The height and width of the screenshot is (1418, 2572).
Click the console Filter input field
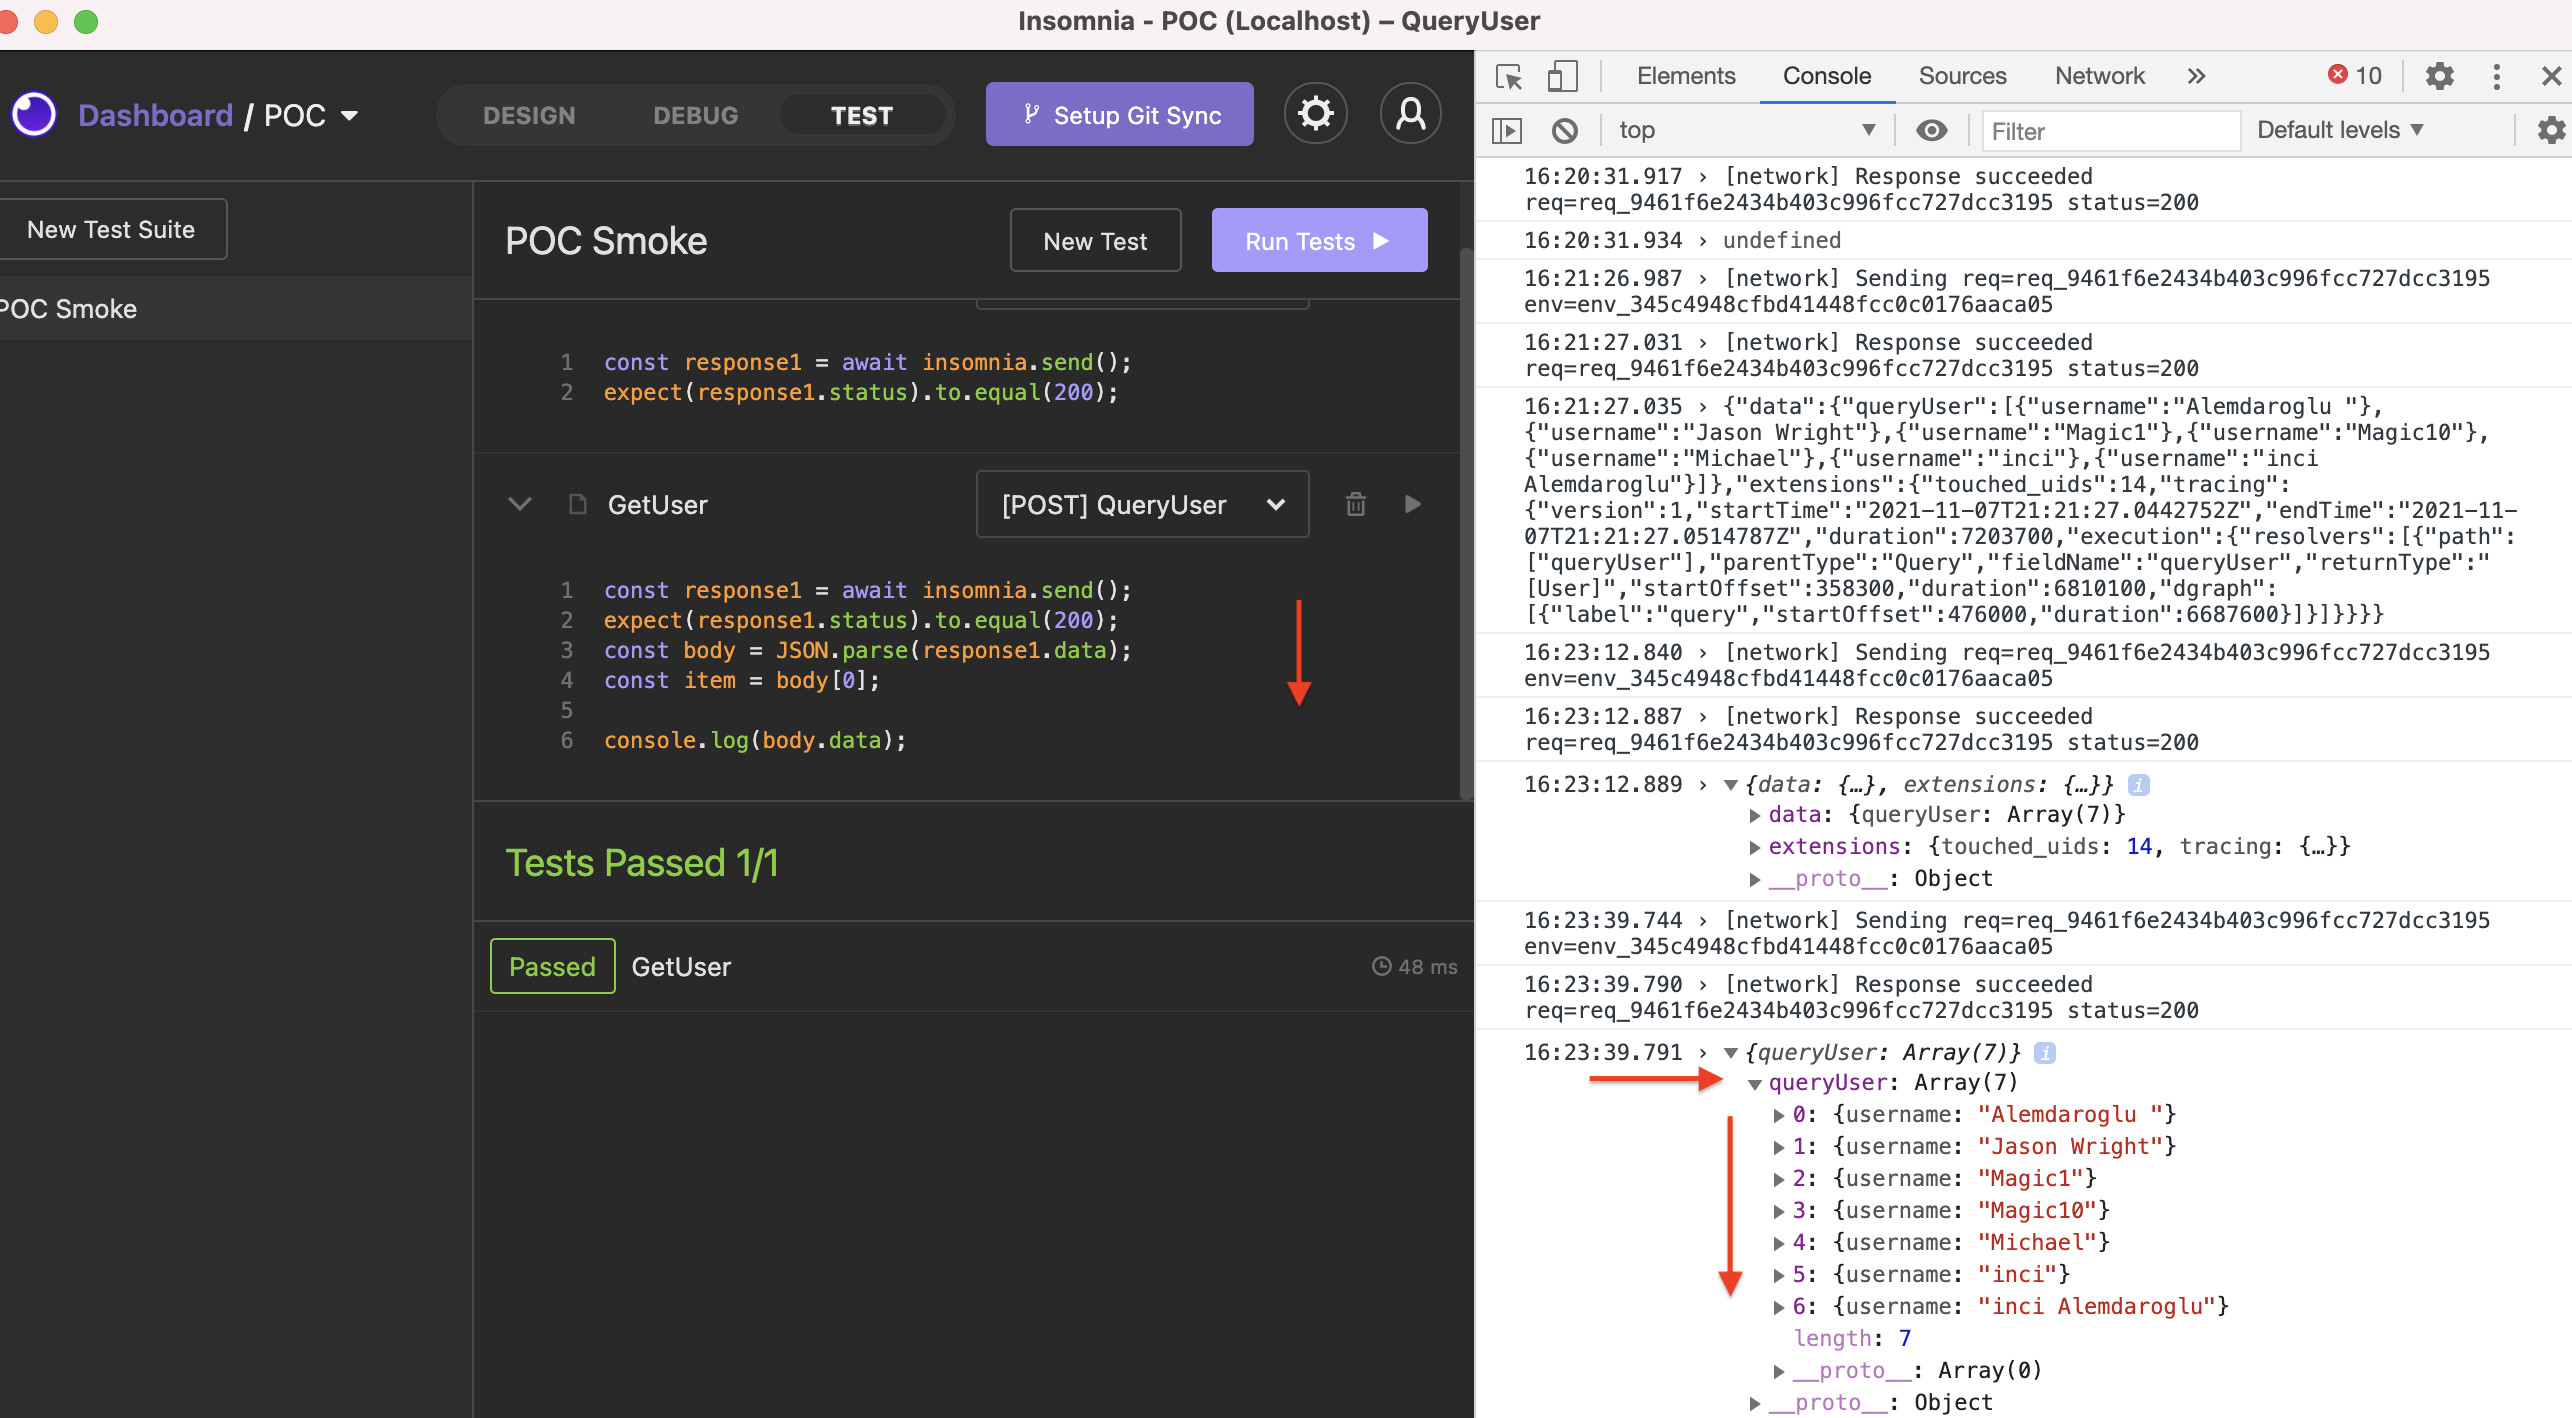pyautogui.click(x=2110, y=131)
